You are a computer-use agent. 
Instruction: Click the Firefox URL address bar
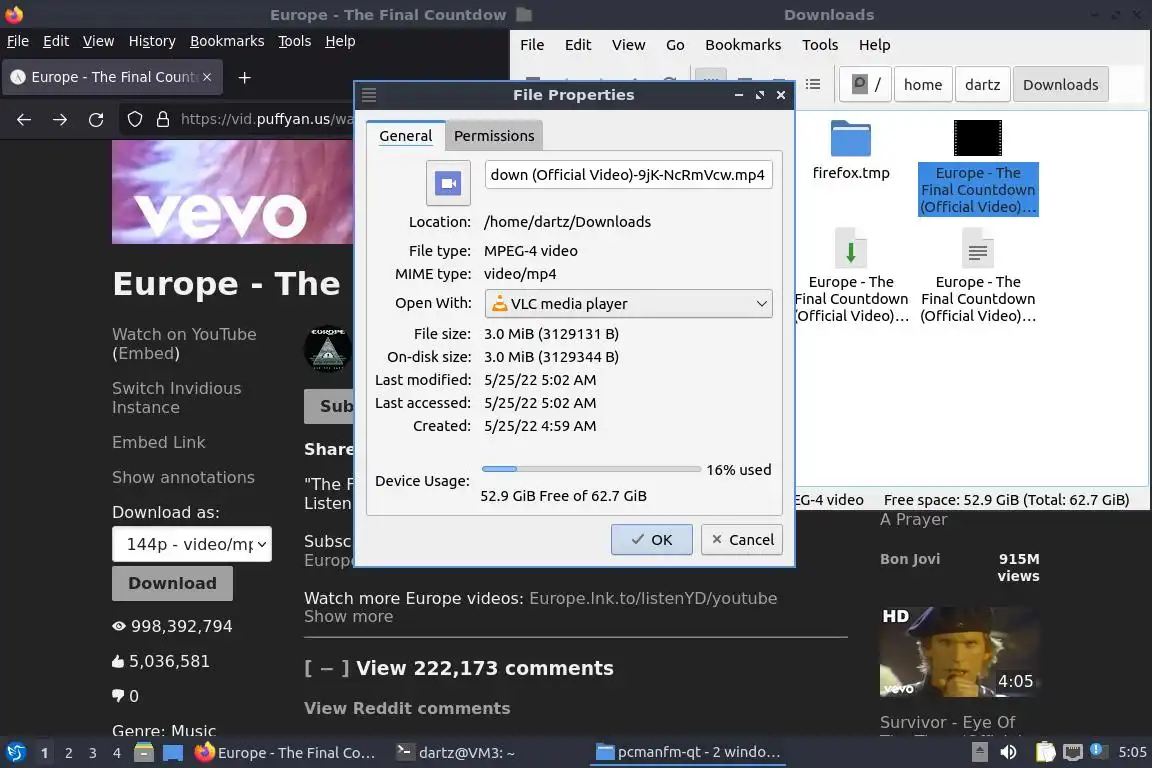pos(266,119)
